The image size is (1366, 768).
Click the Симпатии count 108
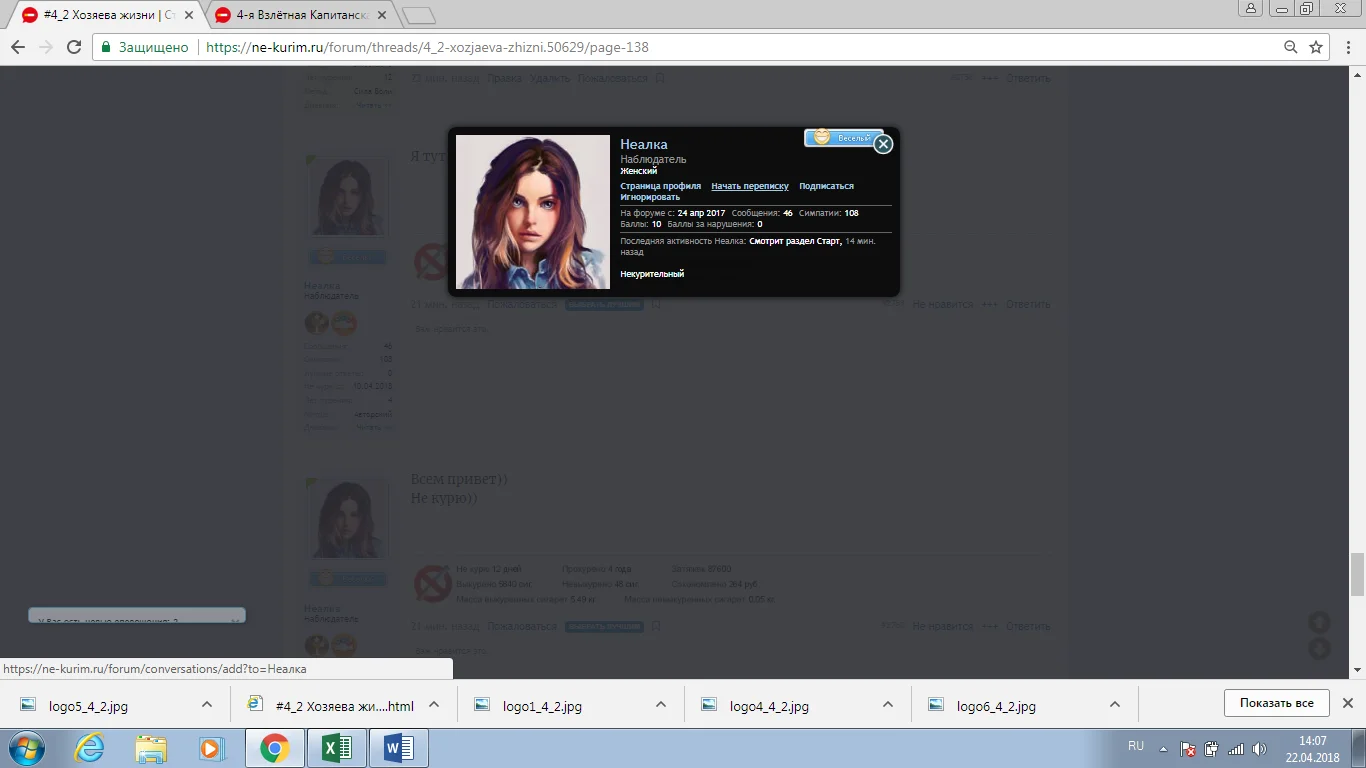(x=851, y=213)
